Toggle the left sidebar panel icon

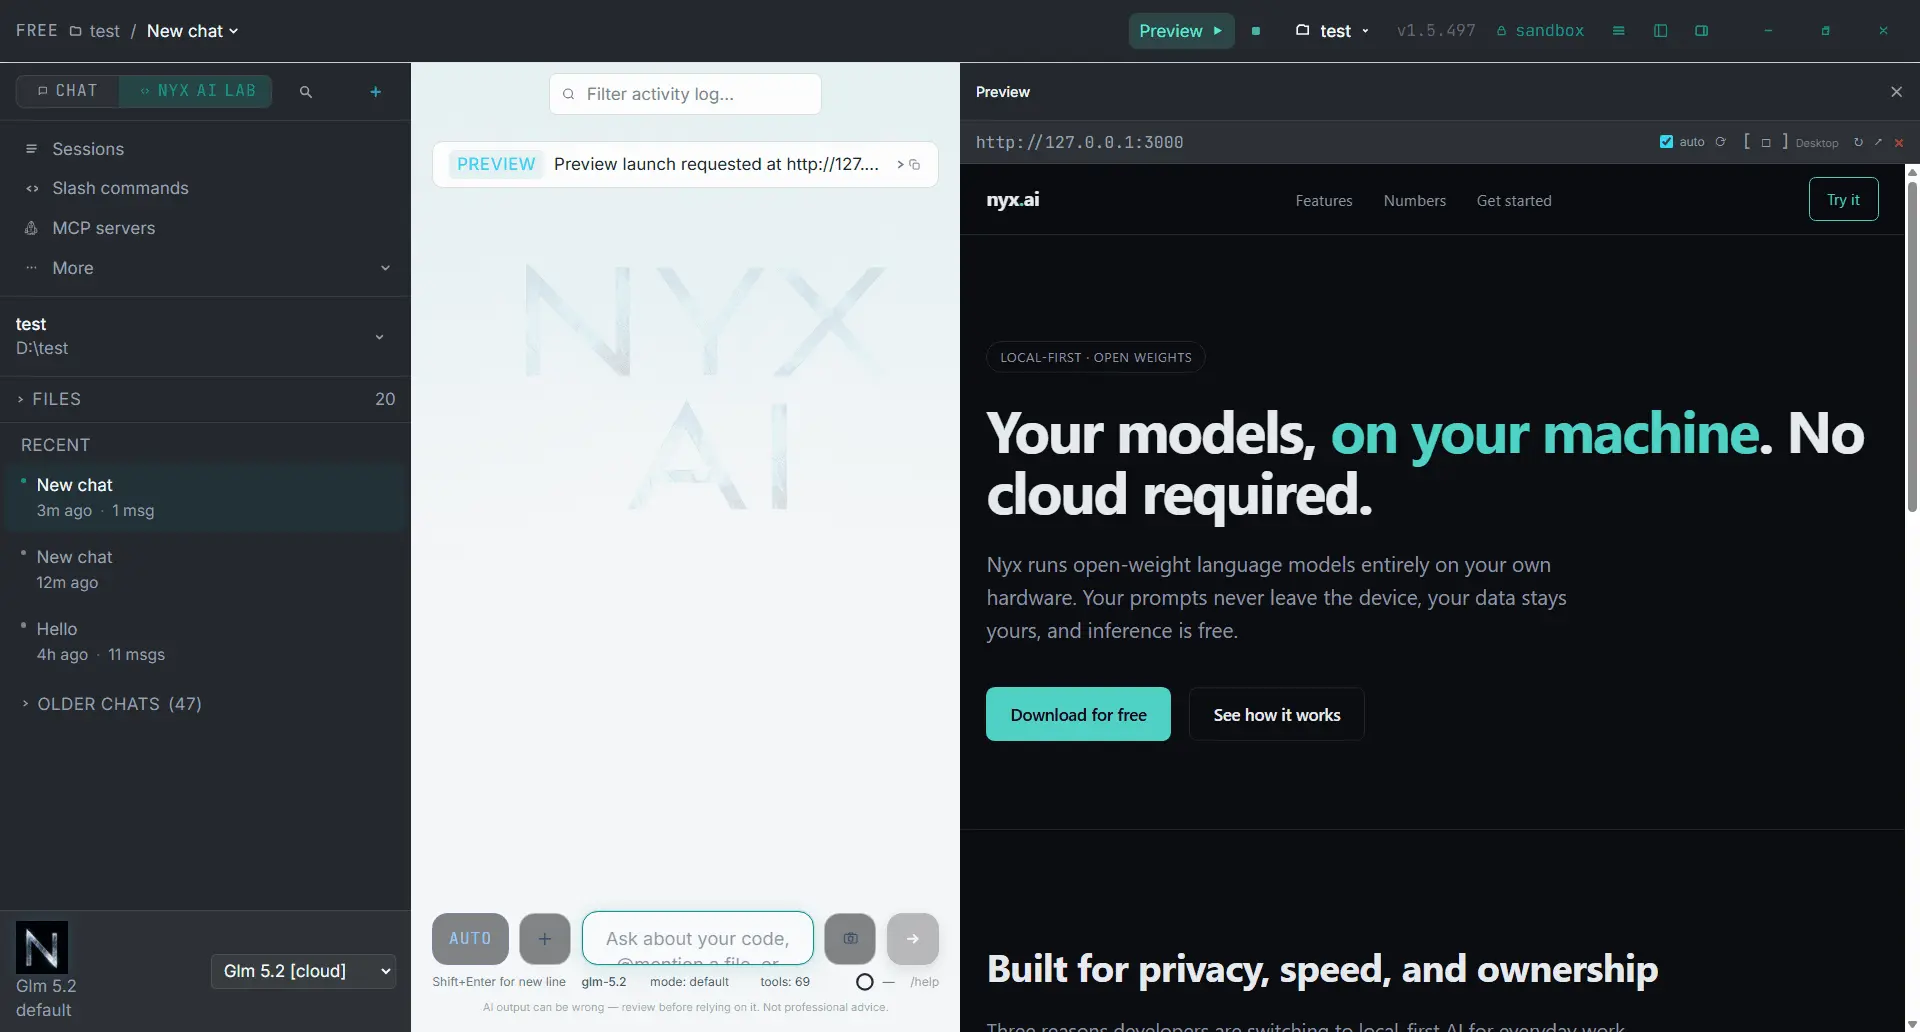[x=1661, y=31]
